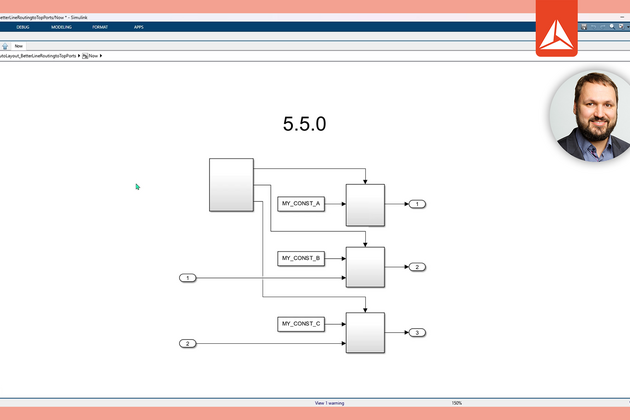Select the 'Now' model tab
This screenshot has height=420, width=630.
18,45
